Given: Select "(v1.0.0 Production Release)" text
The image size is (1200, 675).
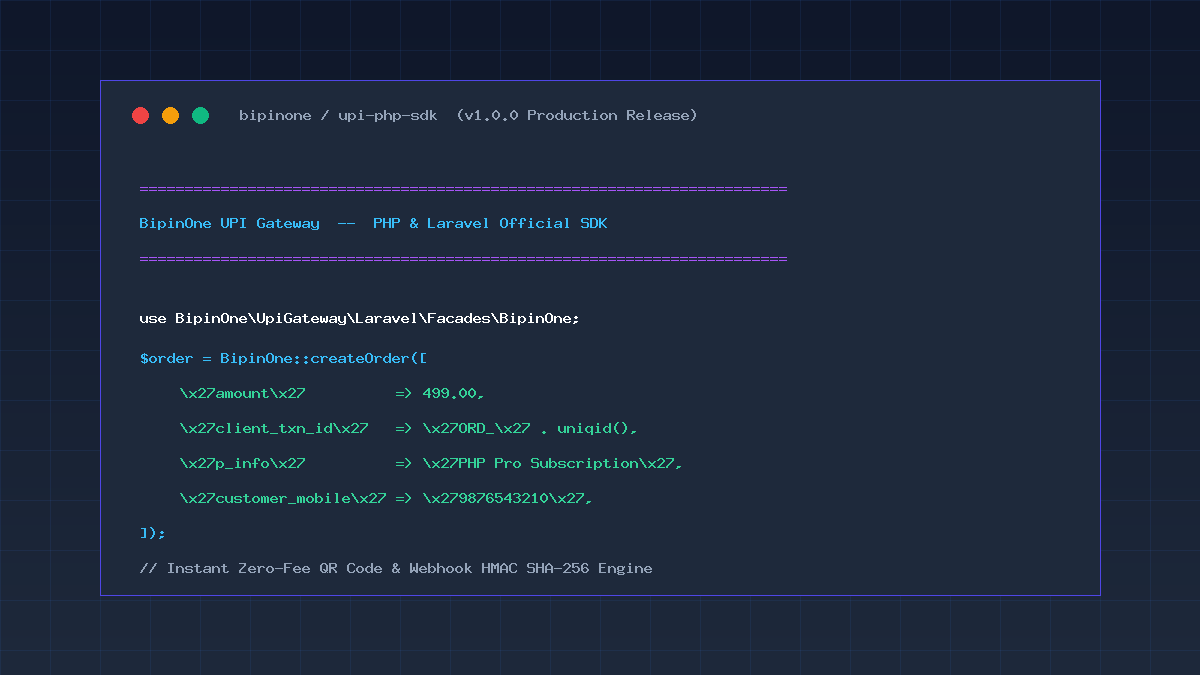Looking at the screenshot, I should pyautogui.click(x=577, y=116).
